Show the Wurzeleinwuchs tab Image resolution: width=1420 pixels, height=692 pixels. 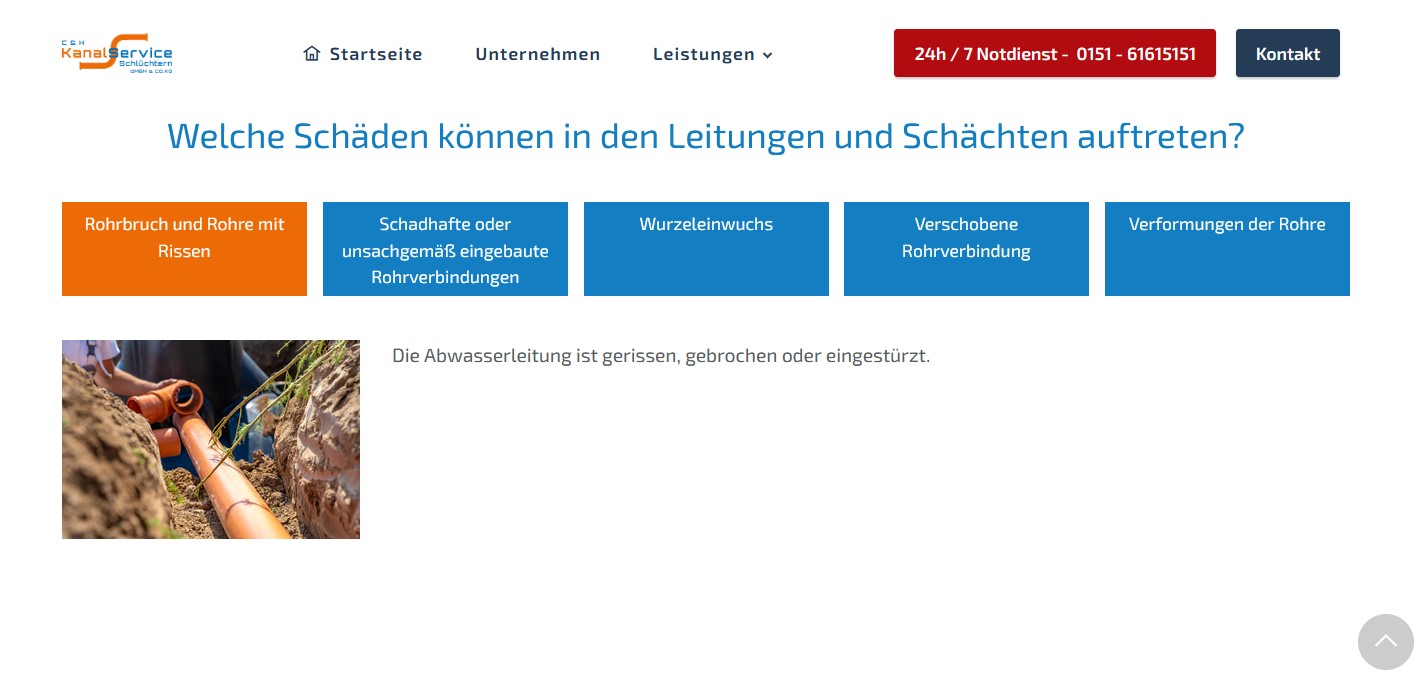pyautogui.click(x=706, y=249)
